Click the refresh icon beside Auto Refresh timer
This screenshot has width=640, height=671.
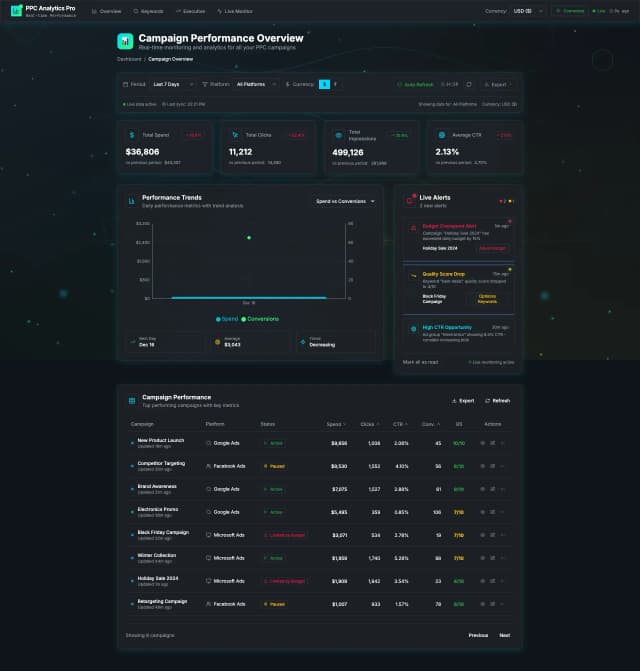point(469,85)
